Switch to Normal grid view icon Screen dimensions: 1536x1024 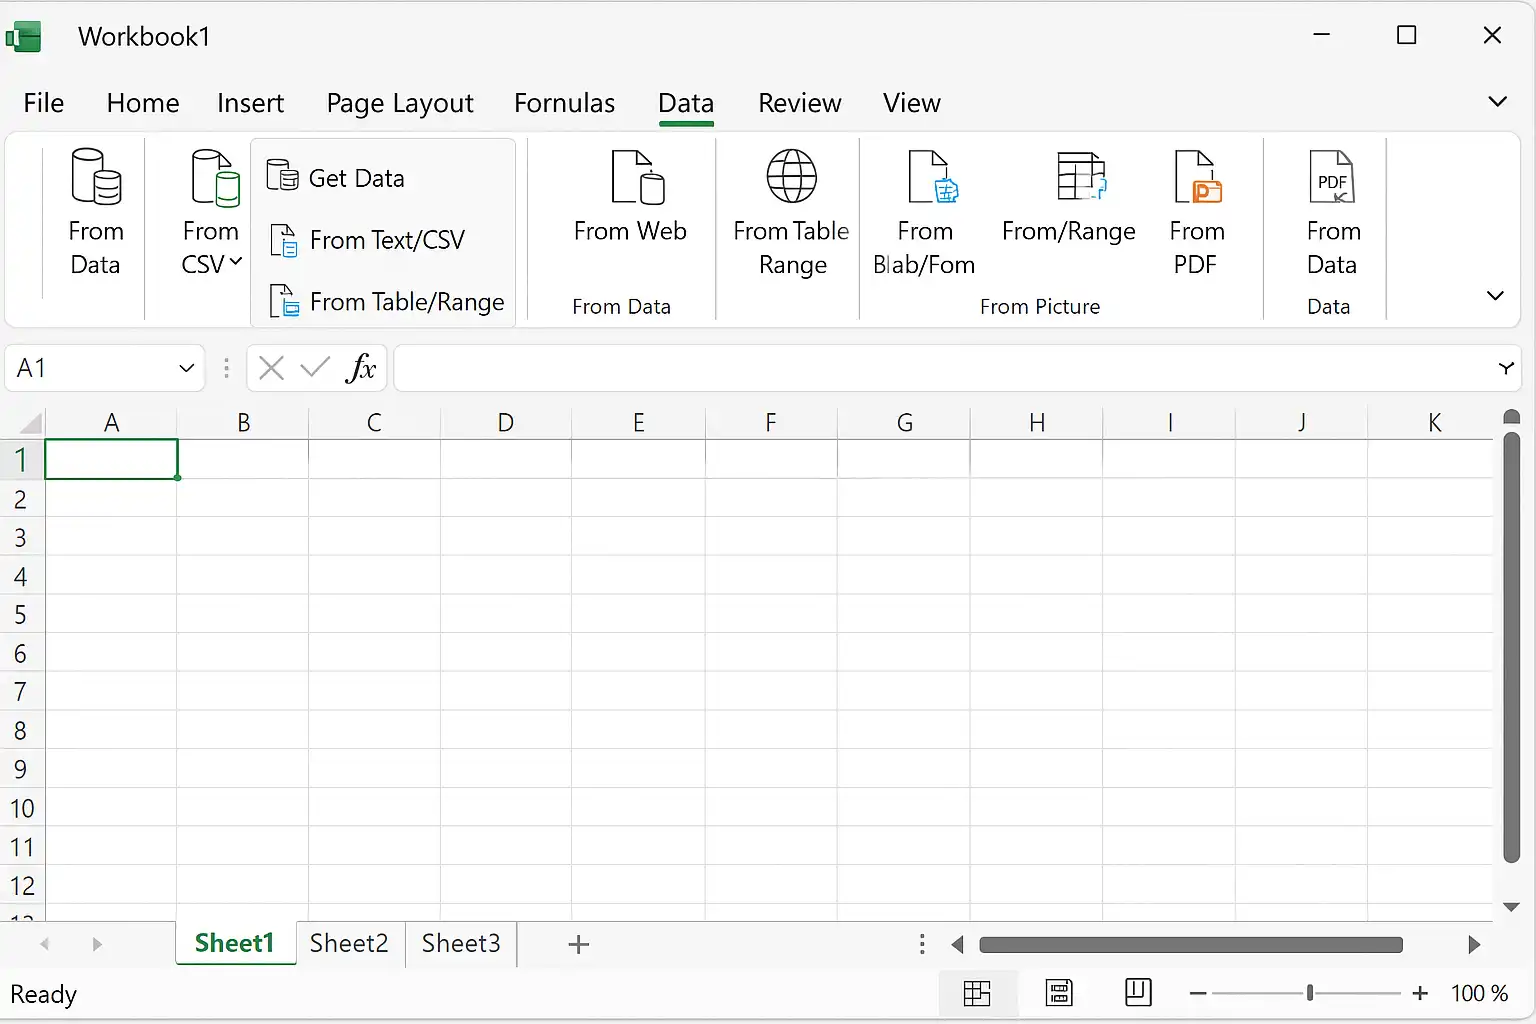[977, 993]
